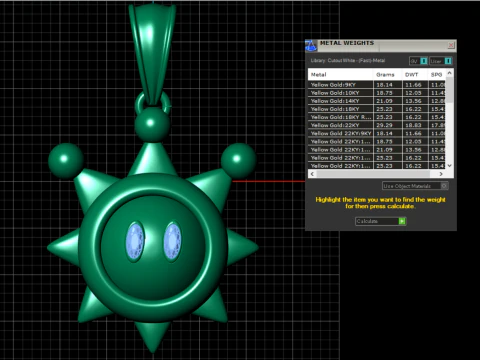The image size is (480, 360).
Task: Sort by the DWT column header
Action: pos(415,75)
